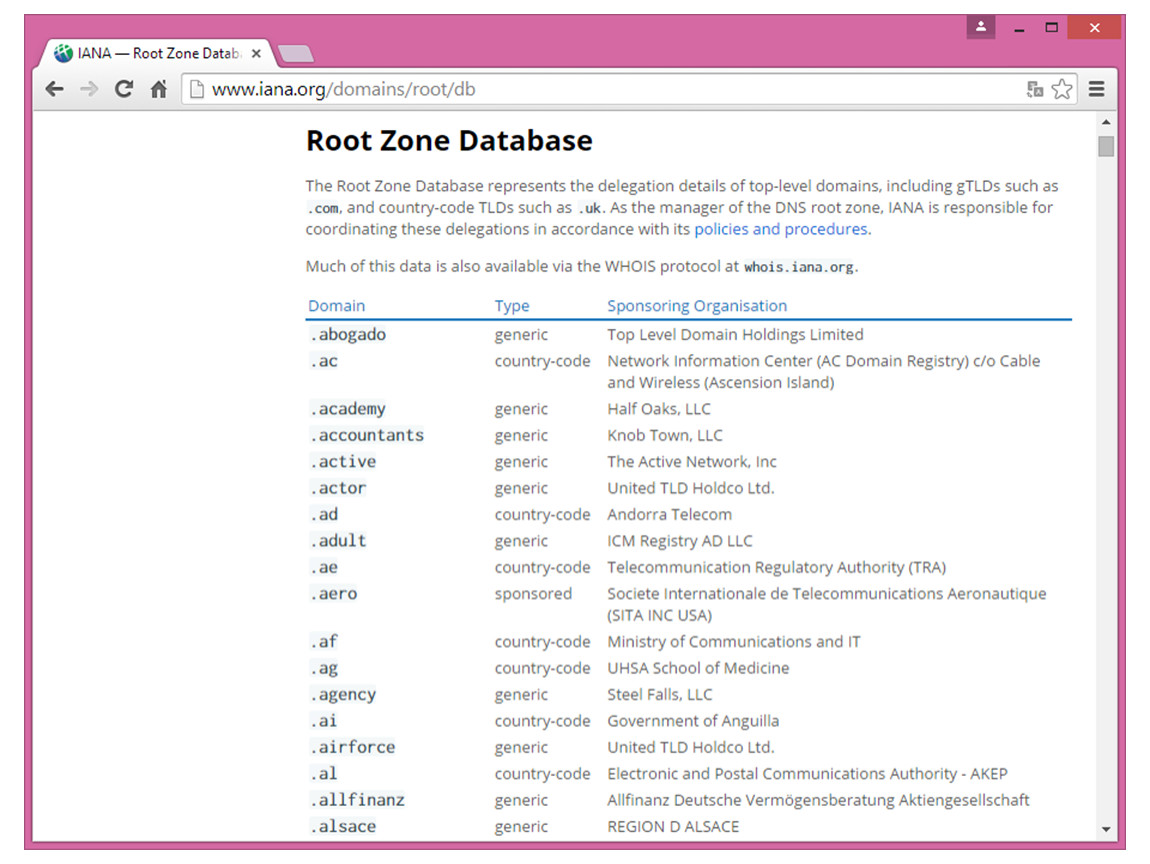Open the .allfinanz domain entry

[357, 800]
